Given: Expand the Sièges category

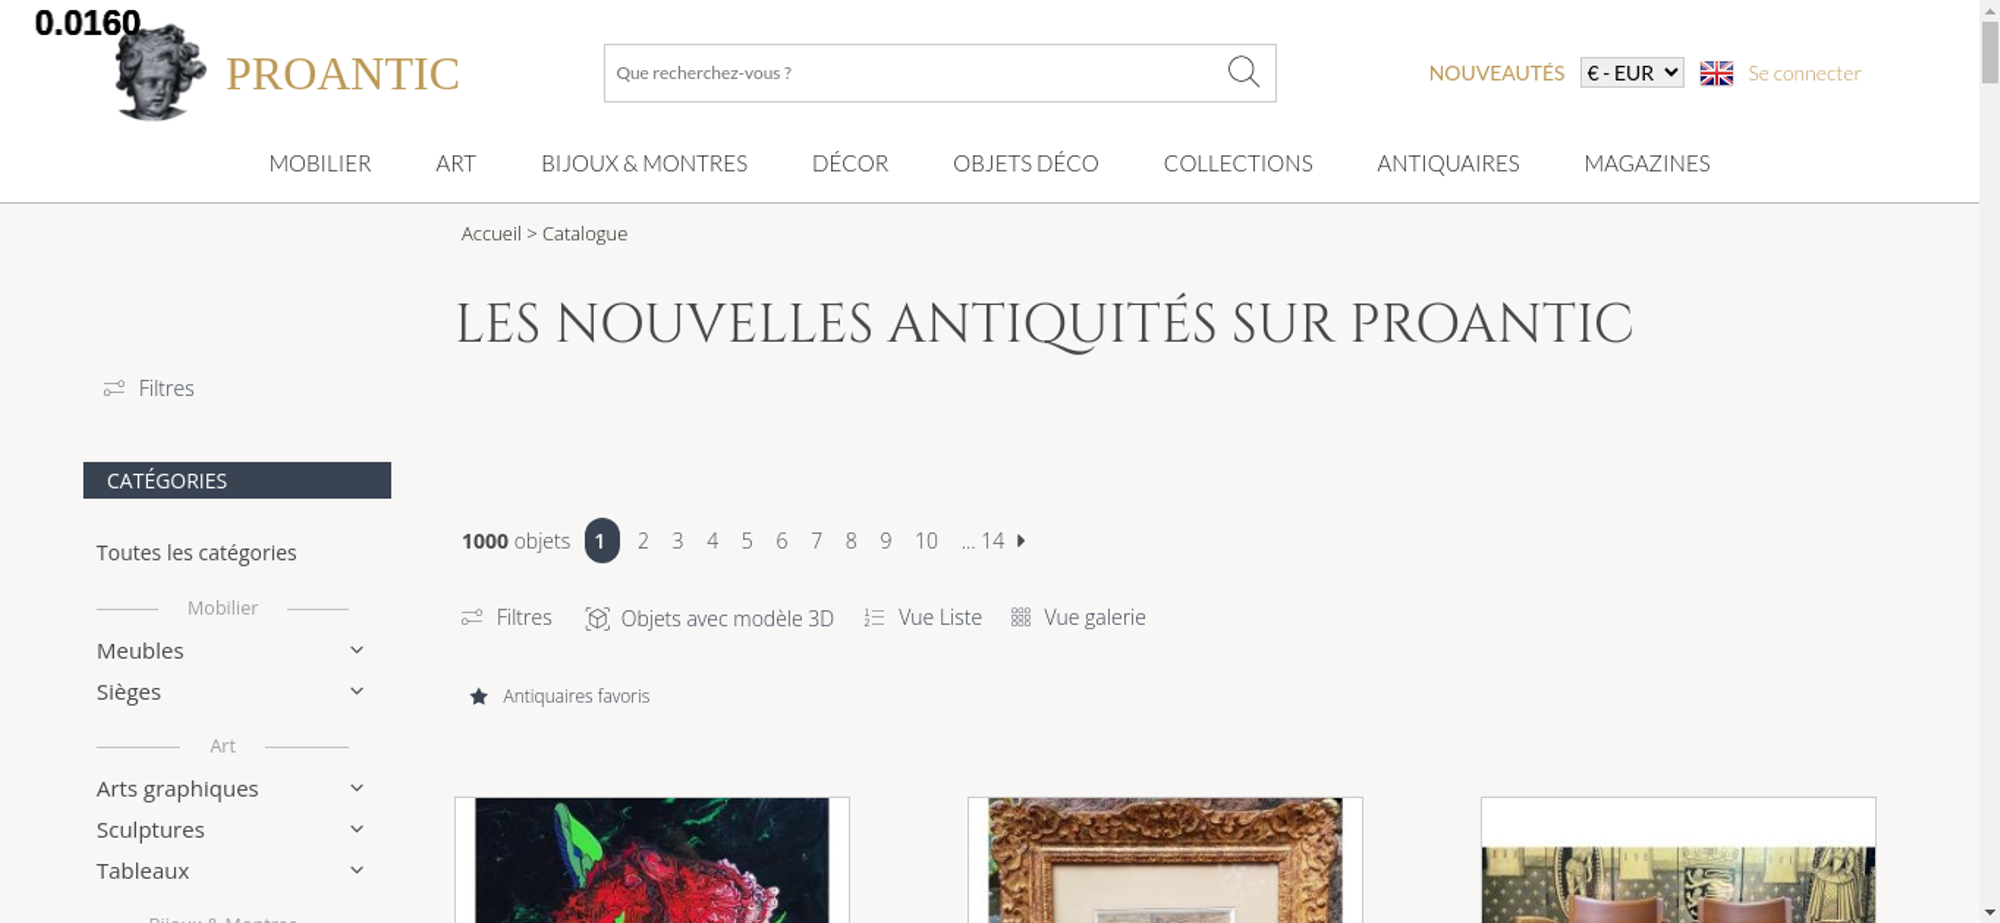Looking at the screenshot, I should 357,691.
